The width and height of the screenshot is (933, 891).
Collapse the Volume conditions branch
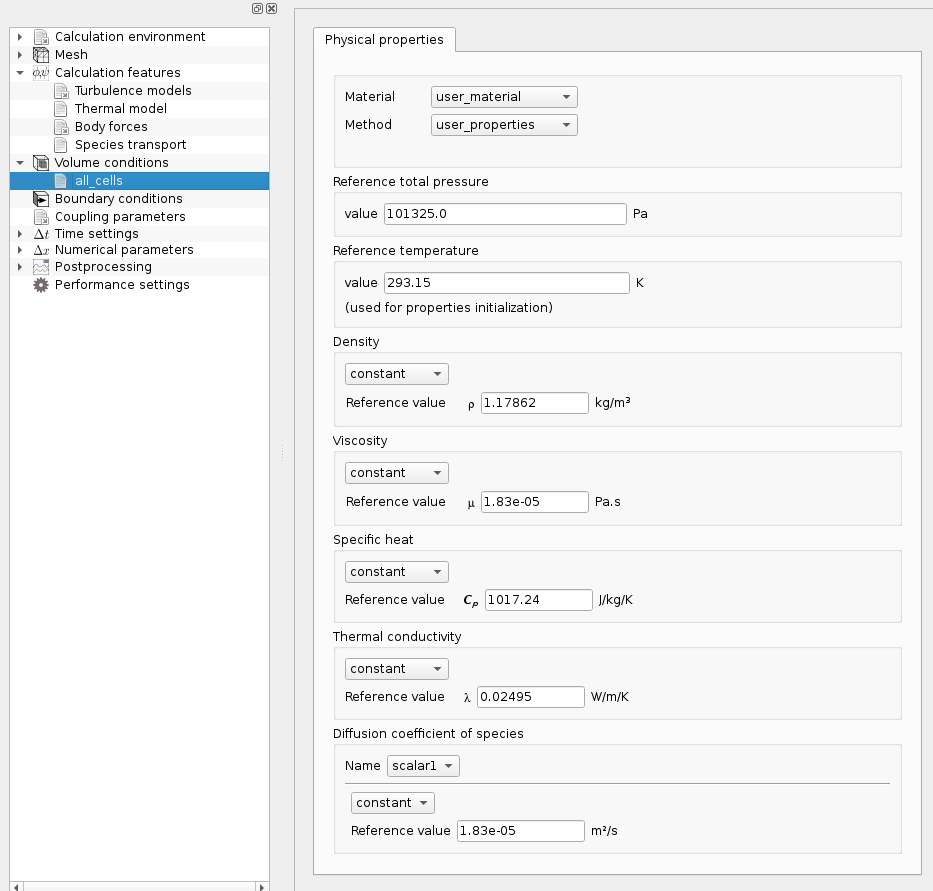[19, 162]
